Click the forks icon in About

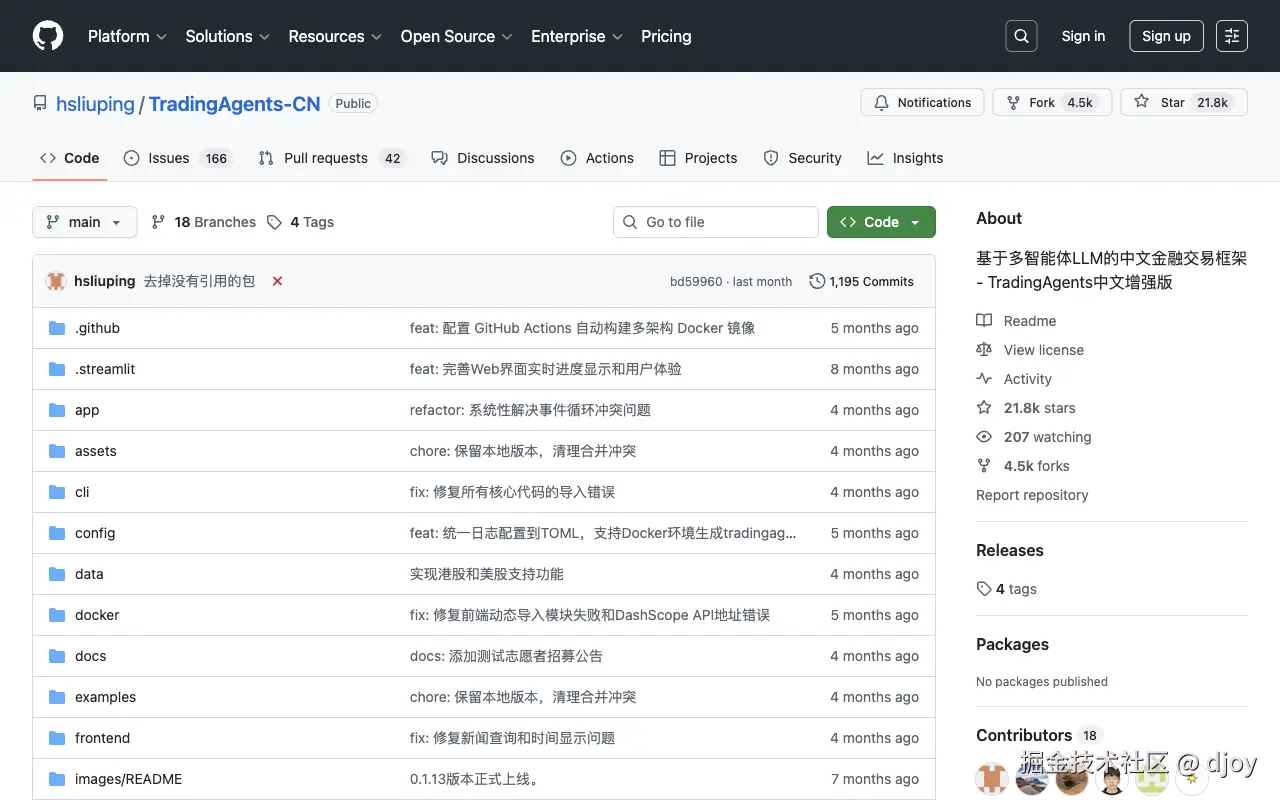984,466
